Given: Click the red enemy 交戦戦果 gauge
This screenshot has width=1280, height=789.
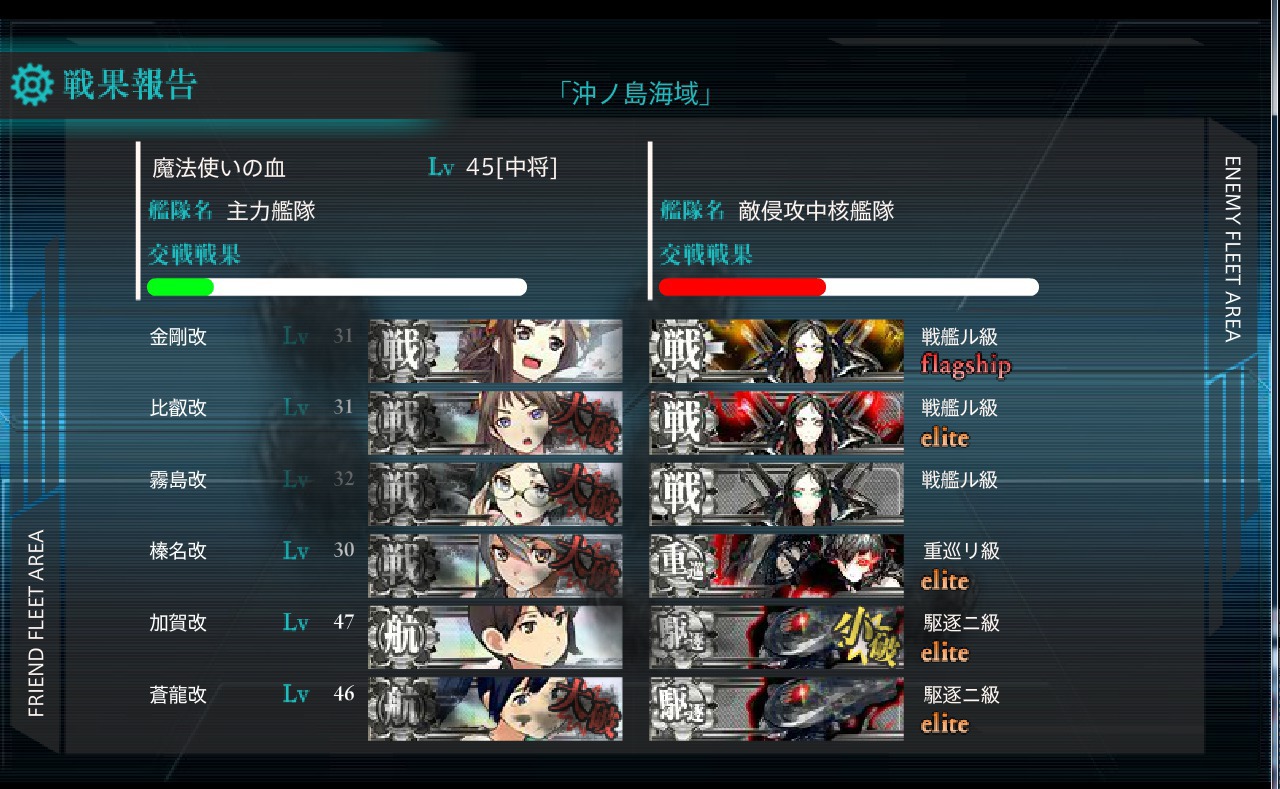Looking at the screenshot, I should (849, 287).
